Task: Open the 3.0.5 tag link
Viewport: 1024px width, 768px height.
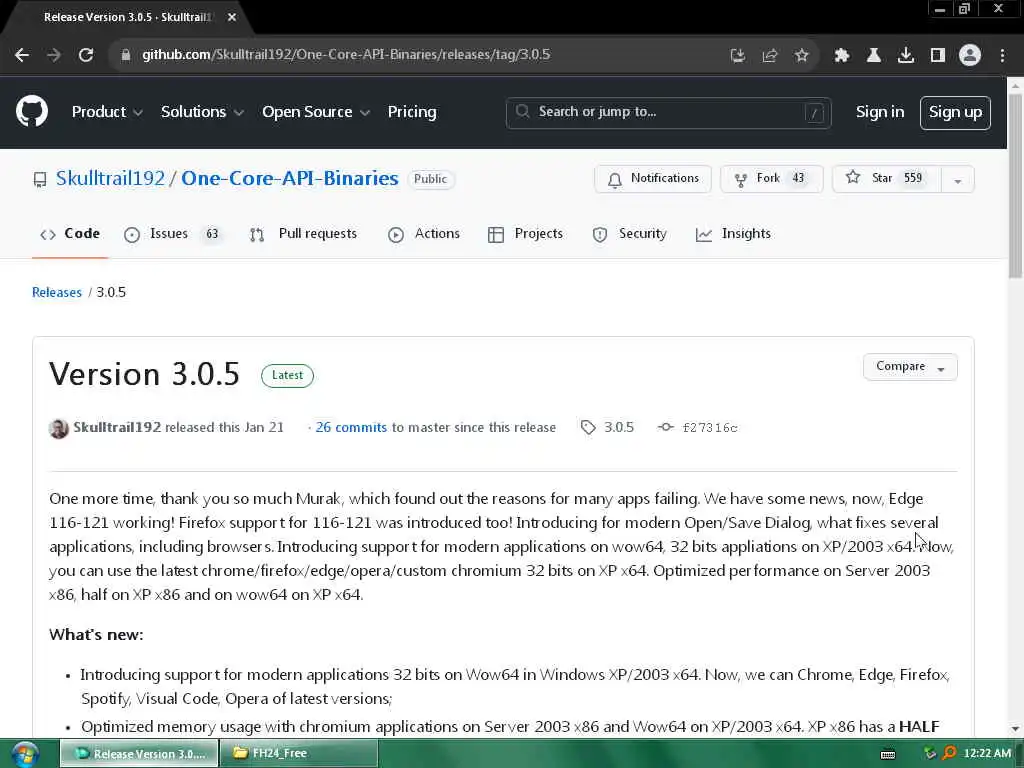Action: (x=607, y=428)
